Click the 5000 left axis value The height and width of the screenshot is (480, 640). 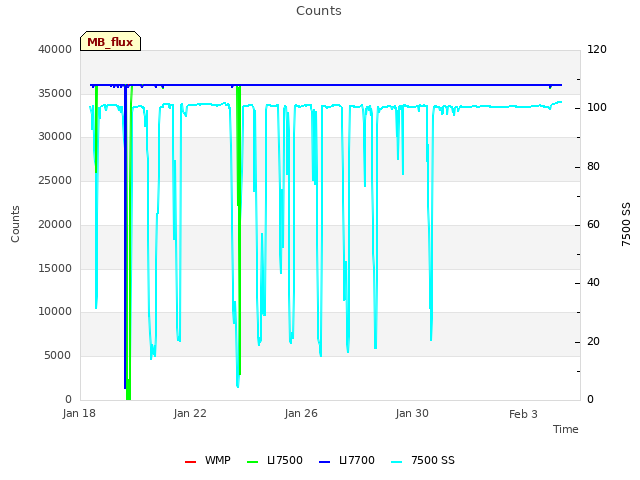pos(58,356)
